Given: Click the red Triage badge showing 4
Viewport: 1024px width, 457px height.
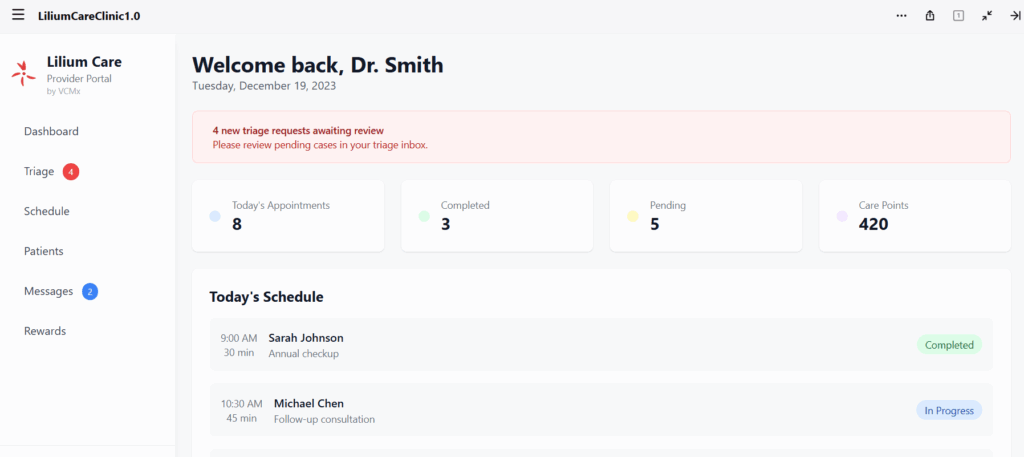Looking at the screenshot, I should tap(71, 172).
